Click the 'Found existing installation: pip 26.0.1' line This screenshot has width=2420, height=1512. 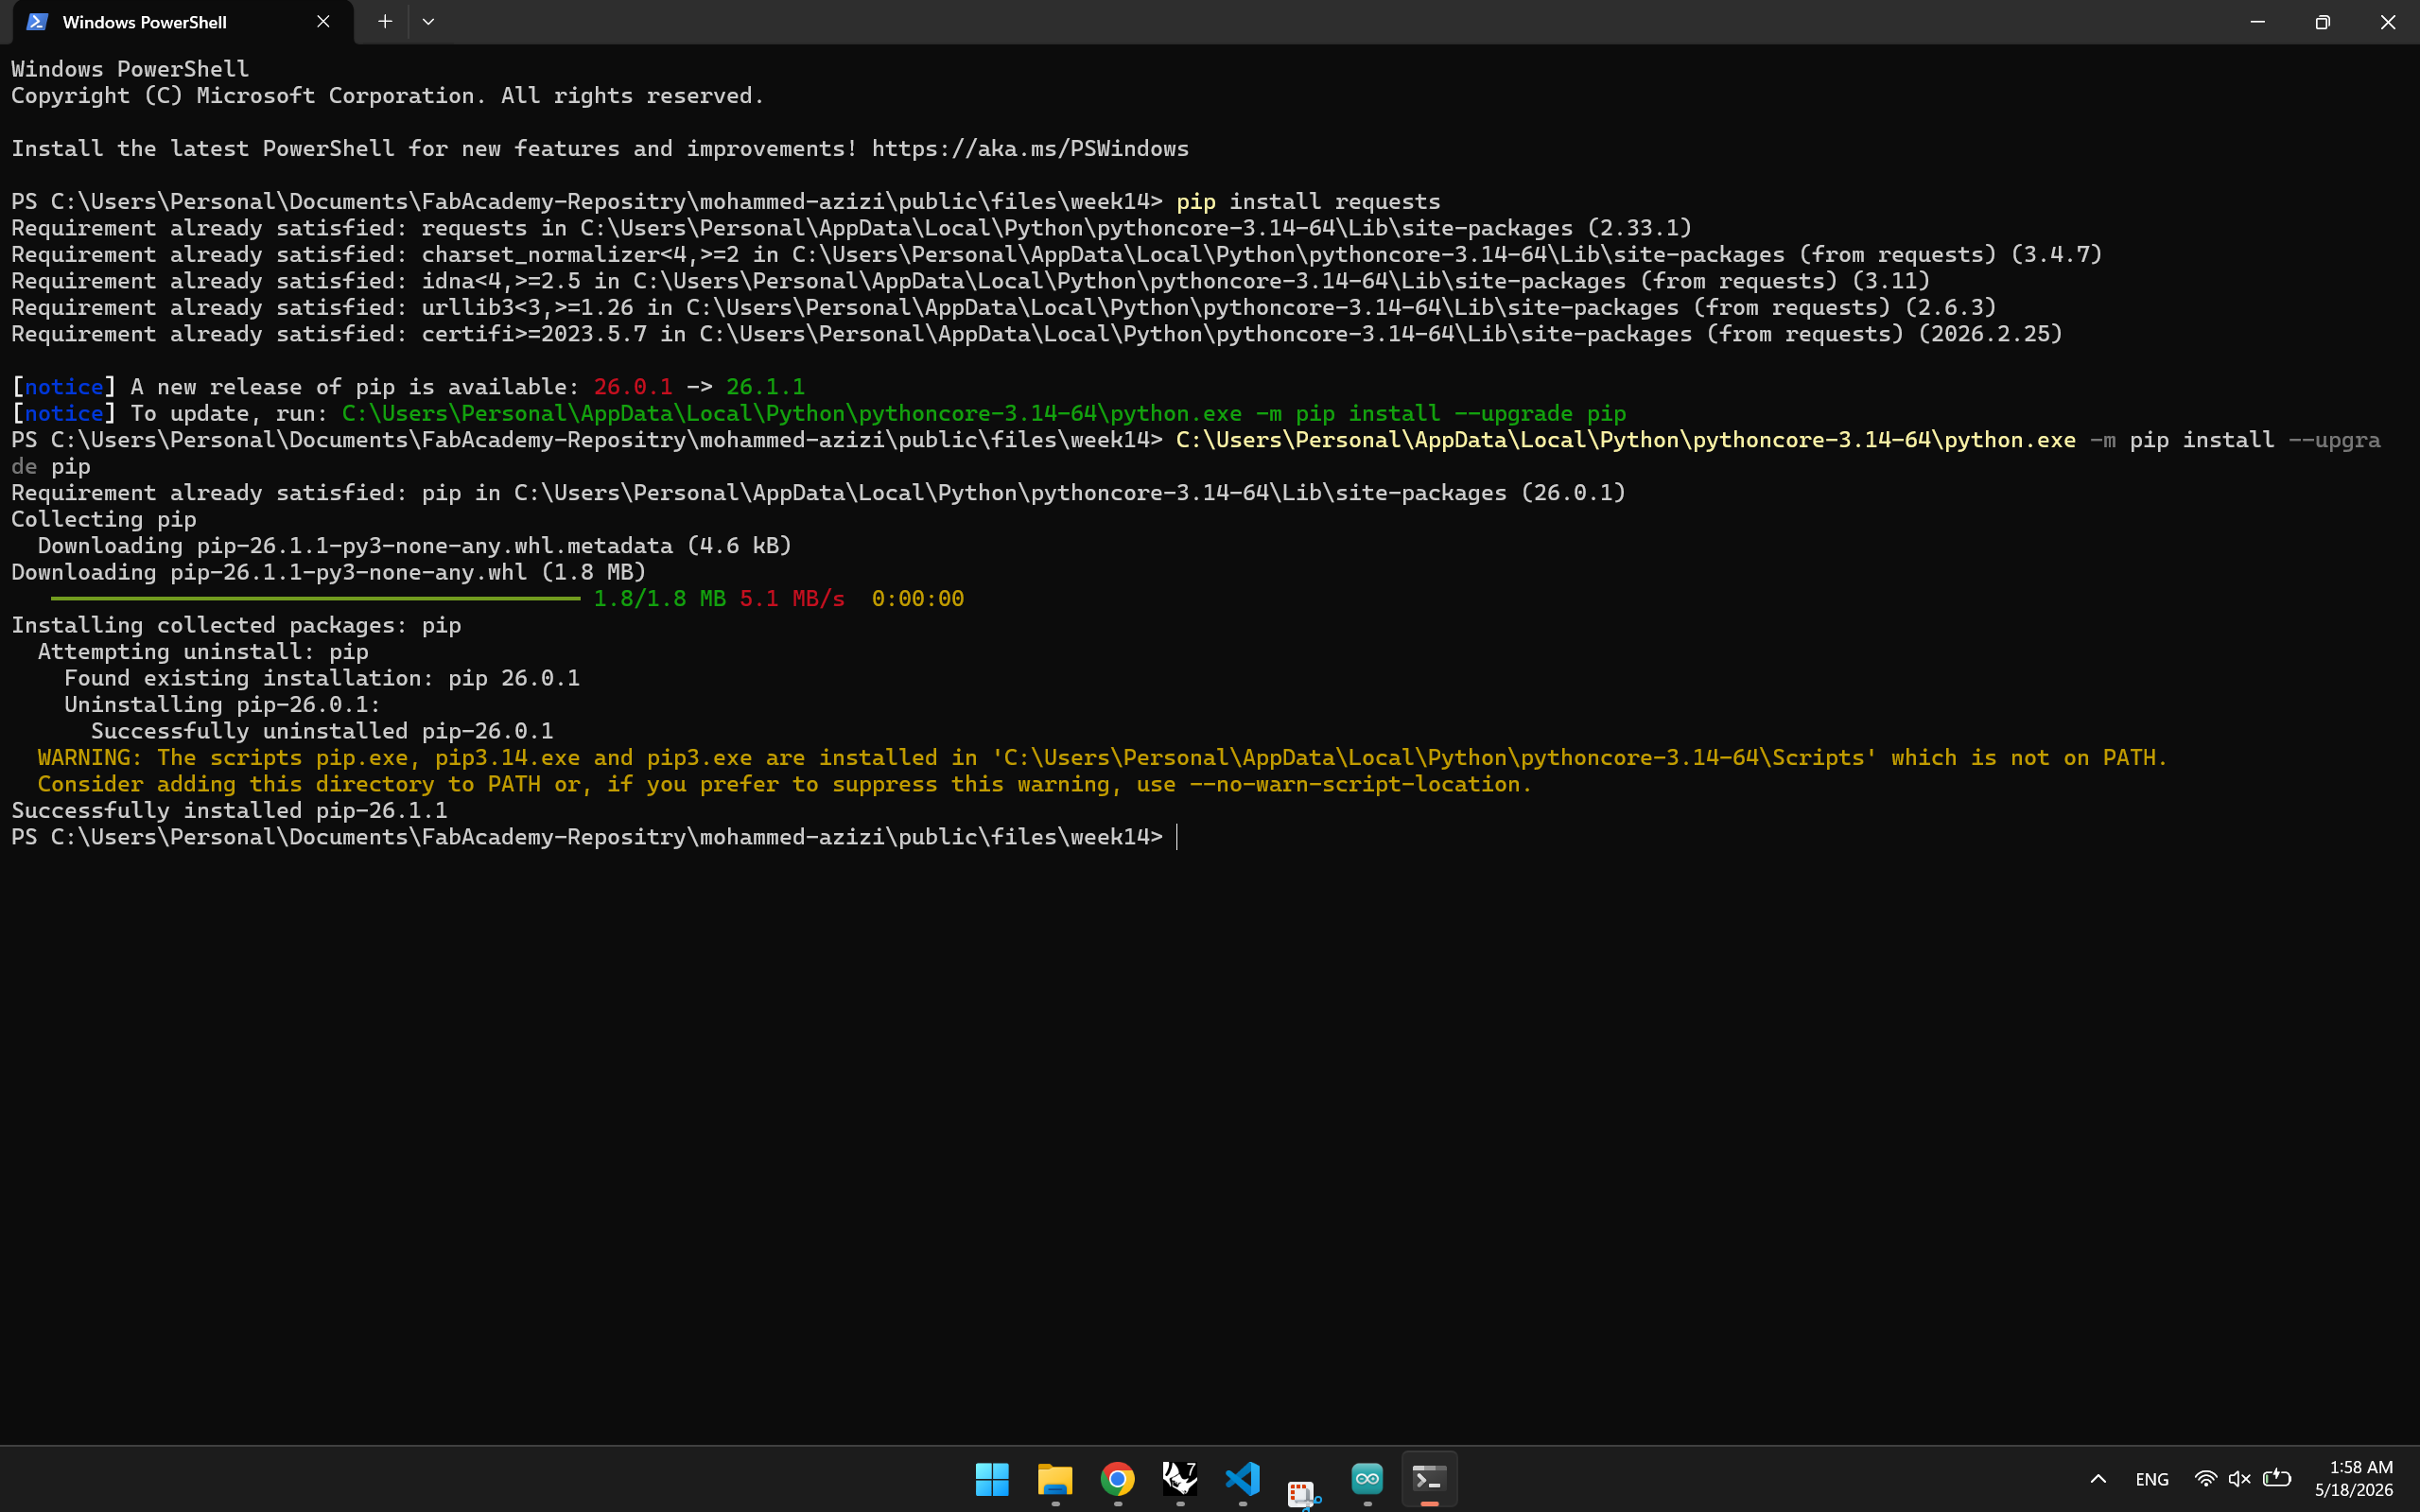coord(322,679)
